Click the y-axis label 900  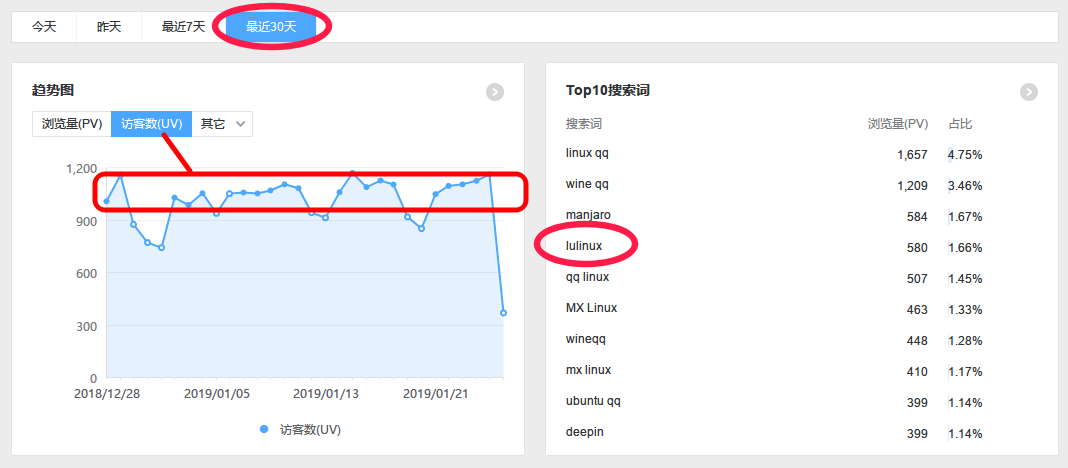point(87,221)
